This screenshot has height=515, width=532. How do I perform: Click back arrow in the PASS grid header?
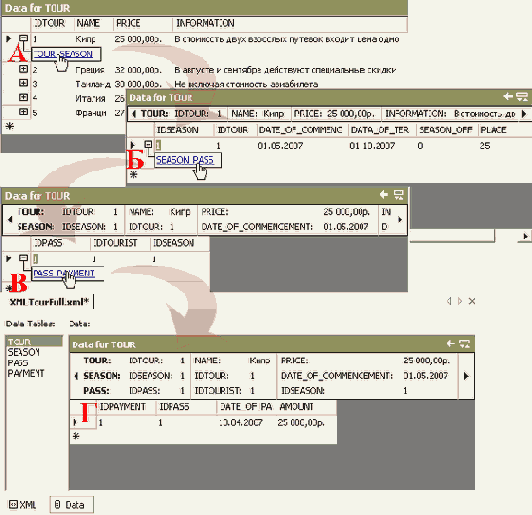tap(384, 194)
